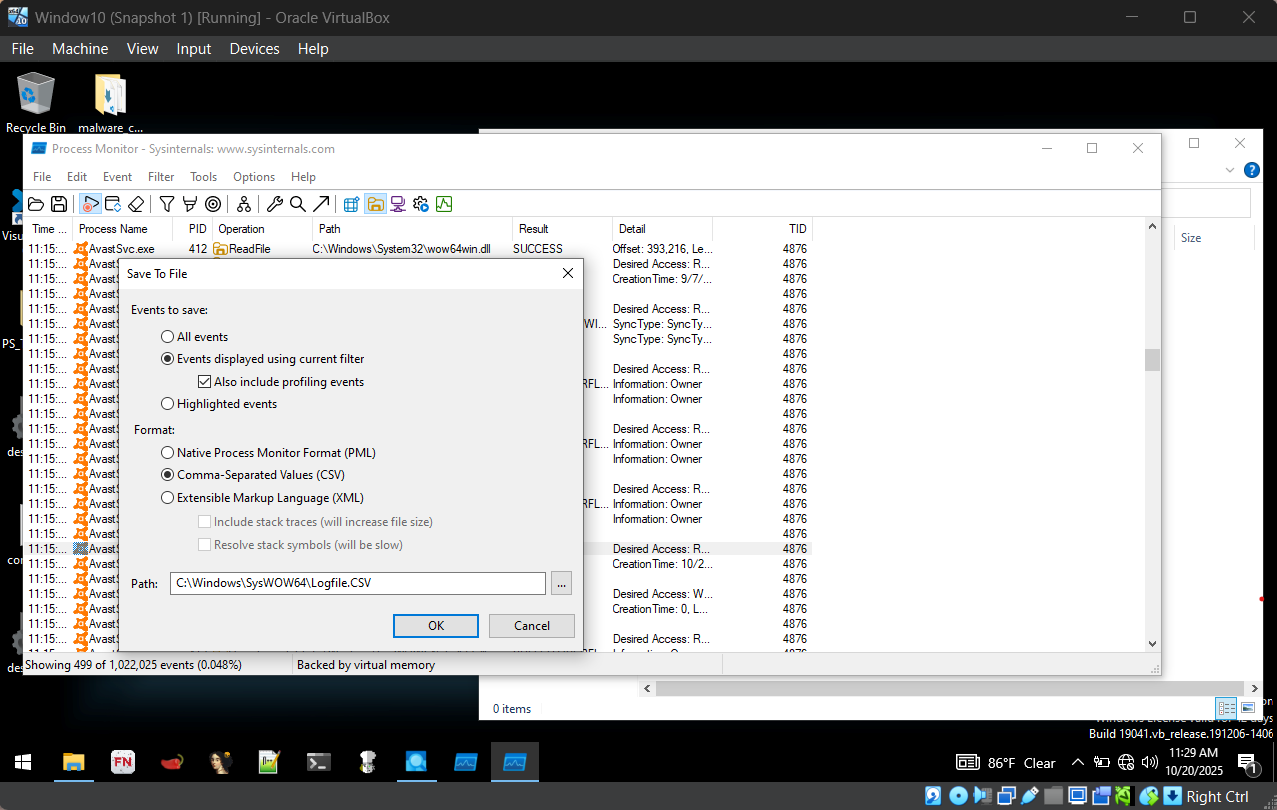1277x810 pixels.
Task: Click the Jump to Object arrow icon
Action: point(321,204)
